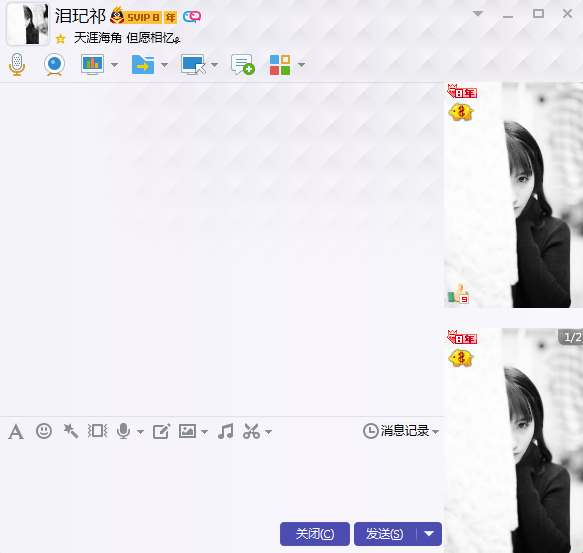
Task: Open the message history 消息记录
Action: click(397, 431)
